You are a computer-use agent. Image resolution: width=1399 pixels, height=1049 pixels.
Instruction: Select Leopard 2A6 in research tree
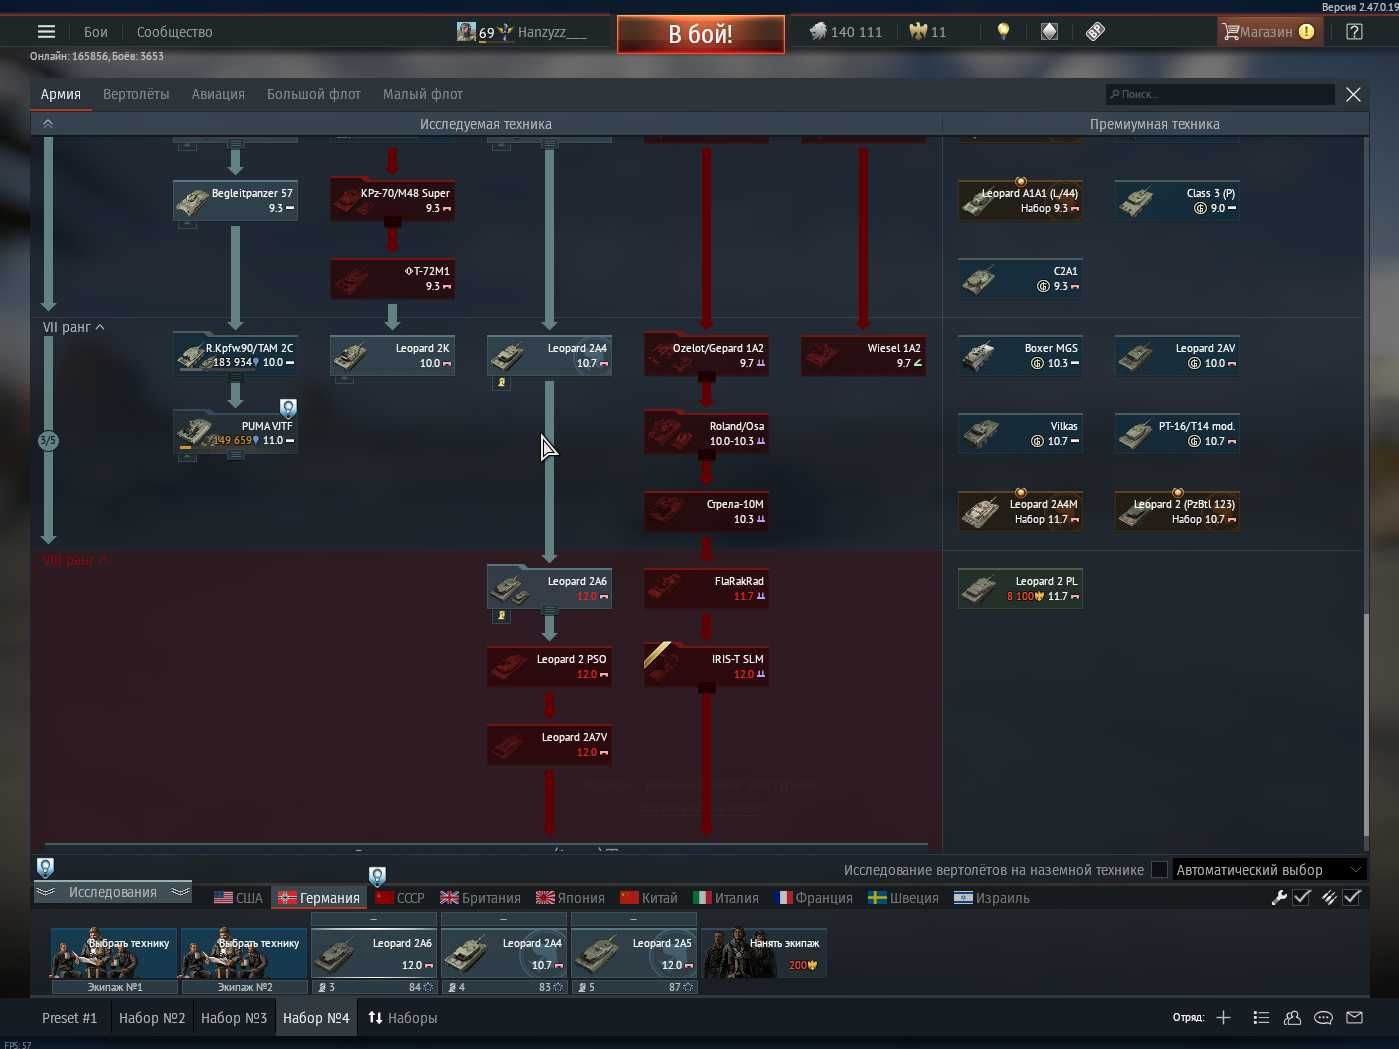pos(549,588)
